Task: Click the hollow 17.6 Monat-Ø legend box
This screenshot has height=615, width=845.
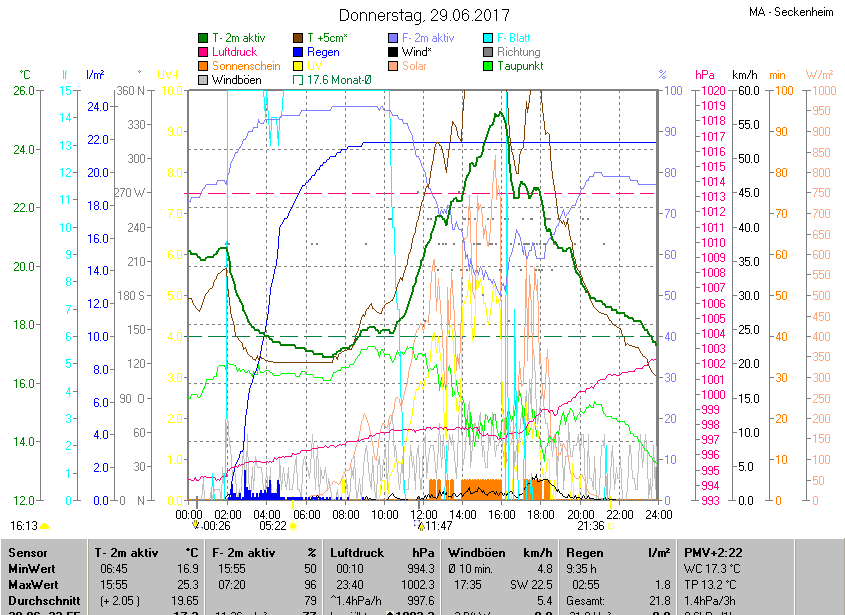Action: click(298, 80)
